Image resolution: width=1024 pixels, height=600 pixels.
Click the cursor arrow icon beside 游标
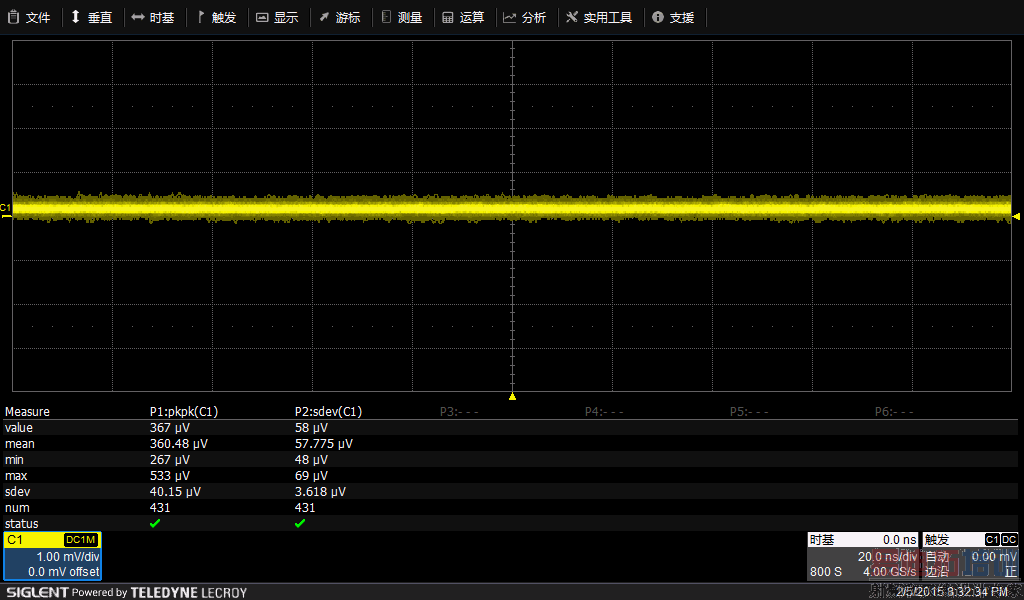point(324,17)
